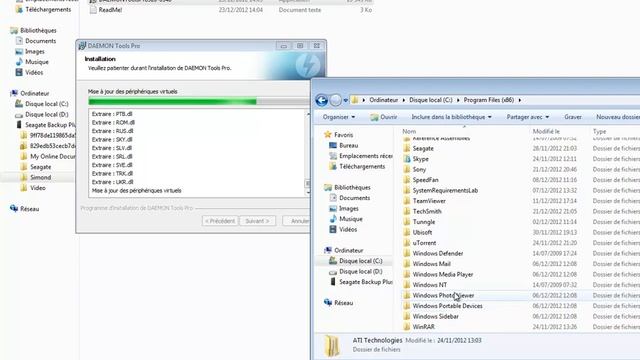The width and height of the screenshot is (640, 360).
Task: Click the Précédent button in the DAEMON Tools installer
Action: (220, 221)
